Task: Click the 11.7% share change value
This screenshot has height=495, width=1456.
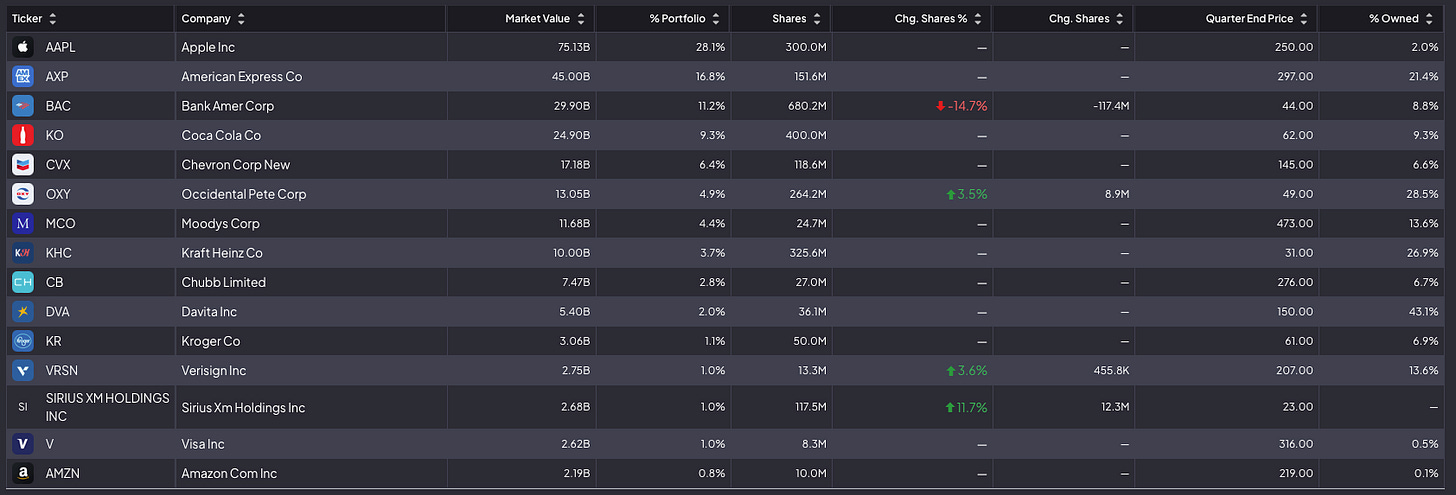Action: point(971,407)
